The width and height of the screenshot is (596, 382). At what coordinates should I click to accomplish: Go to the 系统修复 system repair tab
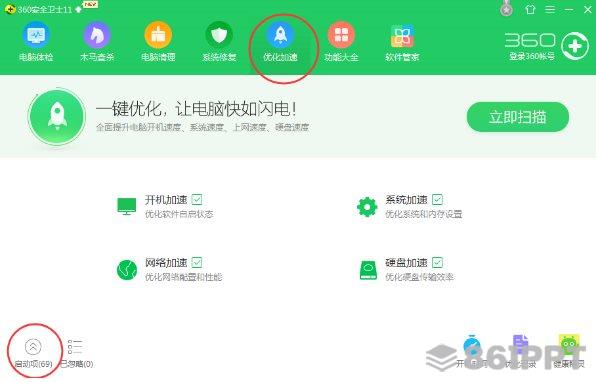[219, 42]
